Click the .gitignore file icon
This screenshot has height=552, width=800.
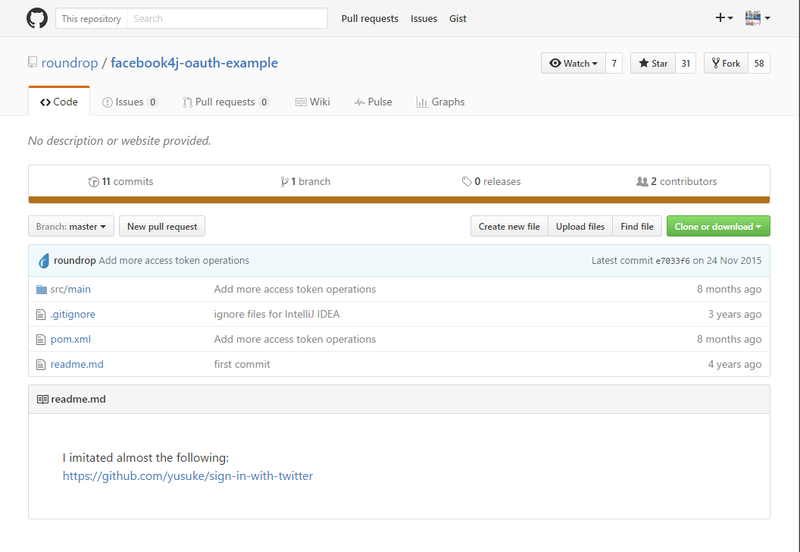[41, 314]
